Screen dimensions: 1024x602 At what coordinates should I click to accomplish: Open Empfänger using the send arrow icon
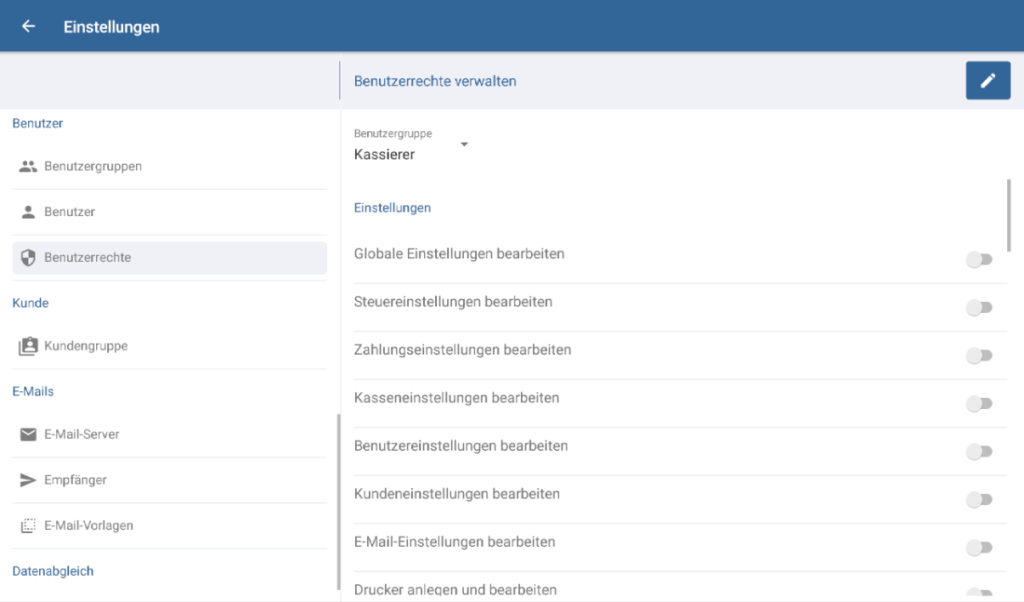(27, 480)
